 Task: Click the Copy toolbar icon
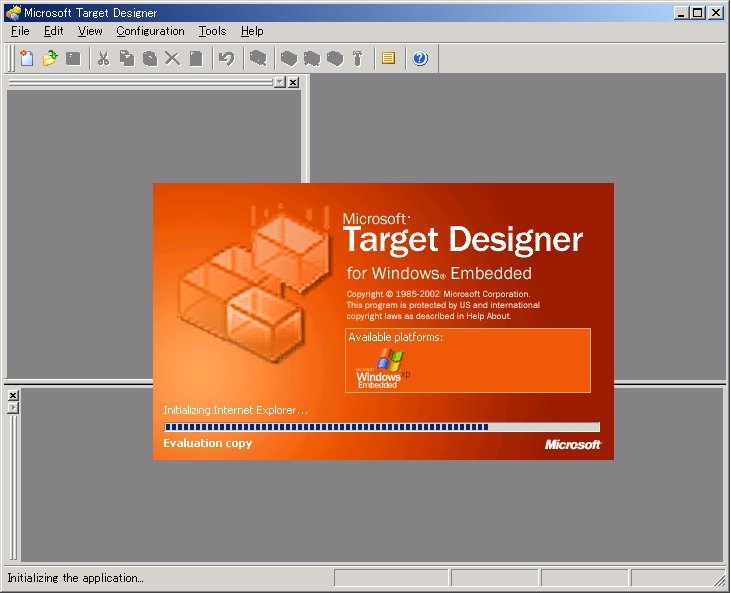point(127,58)
